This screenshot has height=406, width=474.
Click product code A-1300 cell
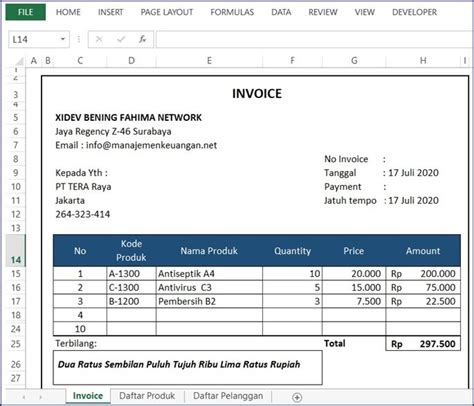pyautogui.click(x=131, y=274)
